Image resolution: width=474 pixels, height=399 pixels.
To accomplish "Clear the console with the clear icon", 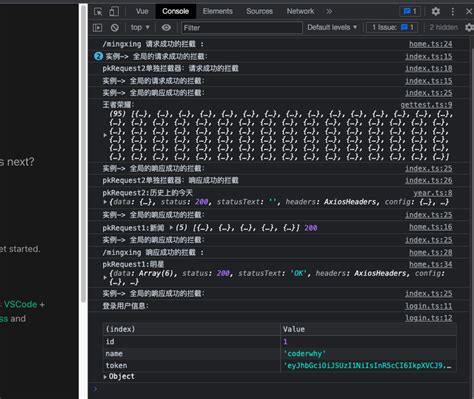I will (115, 28).
